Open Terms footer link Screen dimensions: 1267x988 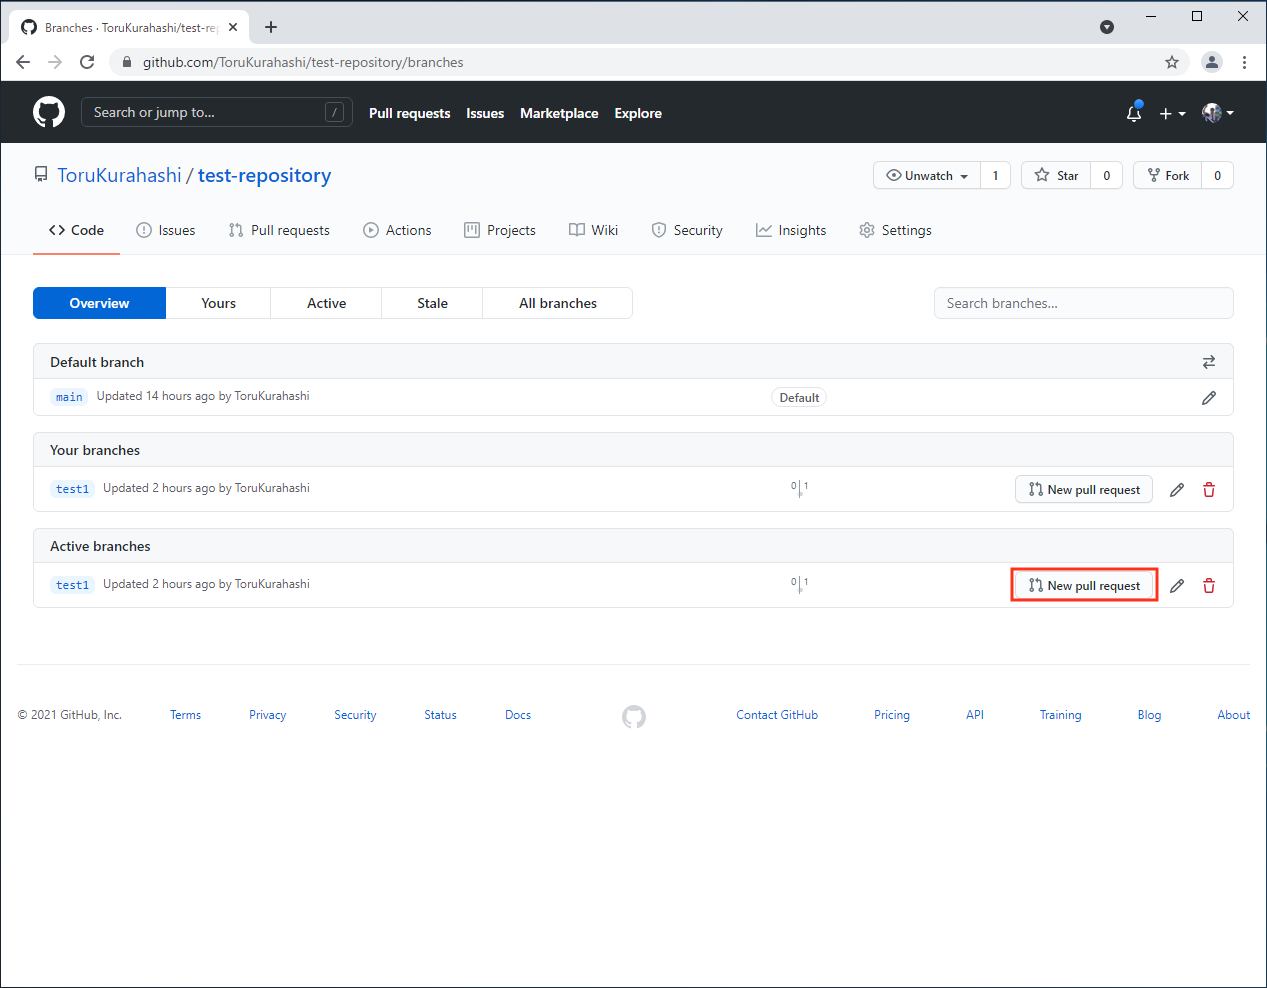pyautogui.click(x=185, y=715)
